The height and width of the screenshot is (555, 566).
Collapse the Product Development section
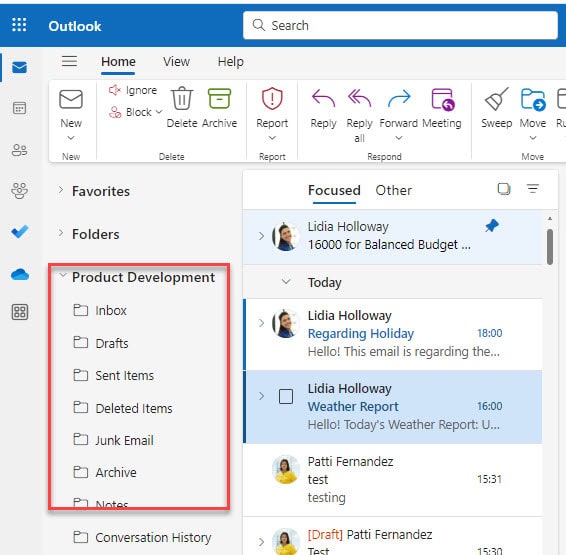[x=63, y=275]
